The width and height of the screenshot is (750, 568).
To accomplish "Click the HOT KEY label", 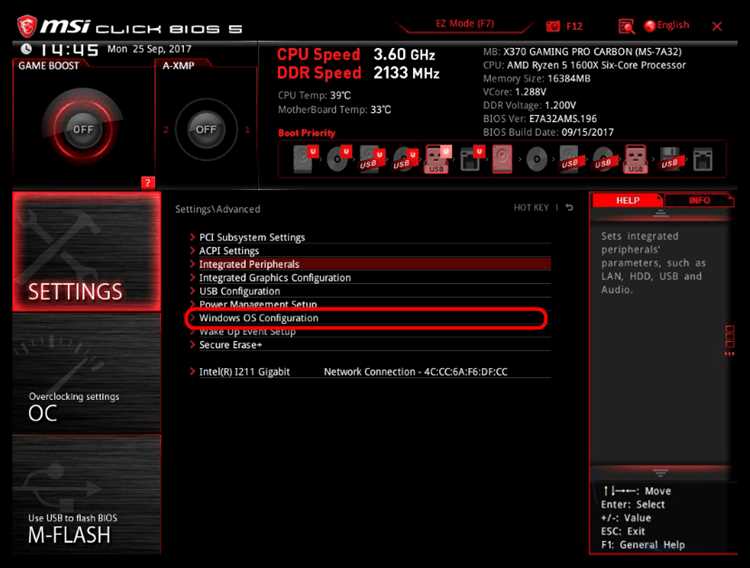I will coord(530,208).
